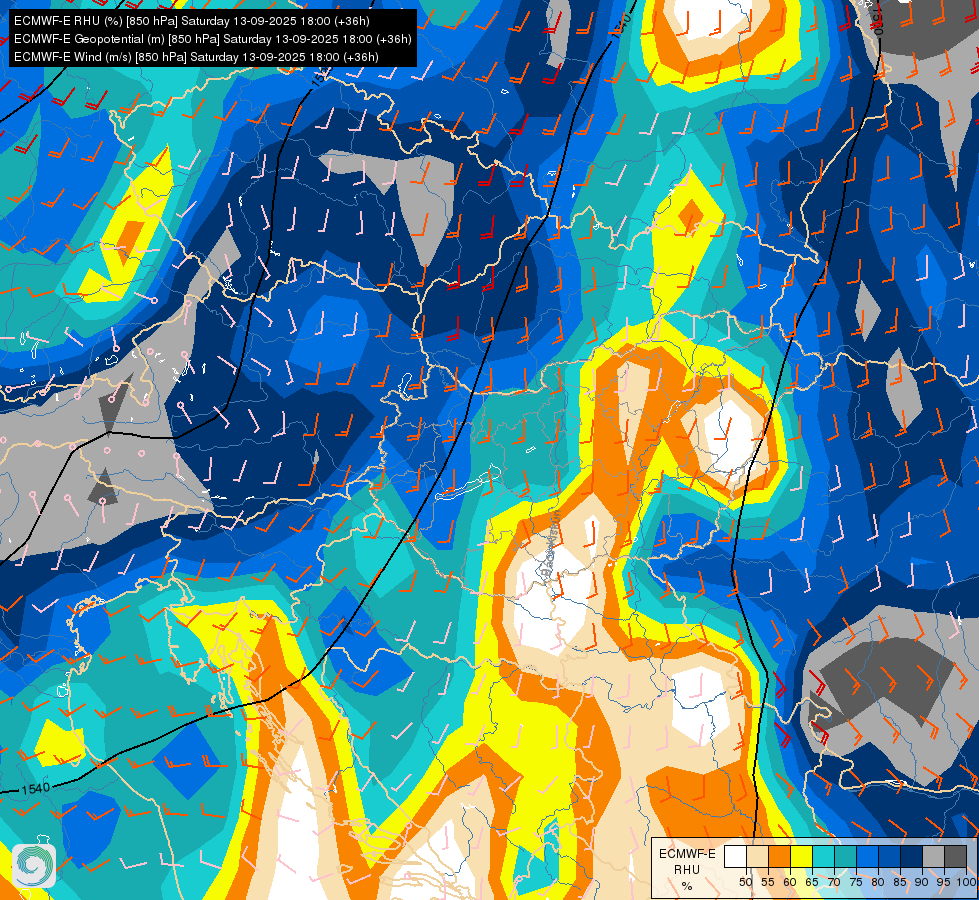Click the legend unit '%' symbol
This screenshot has width=979, height=900.
coord(687,886)
